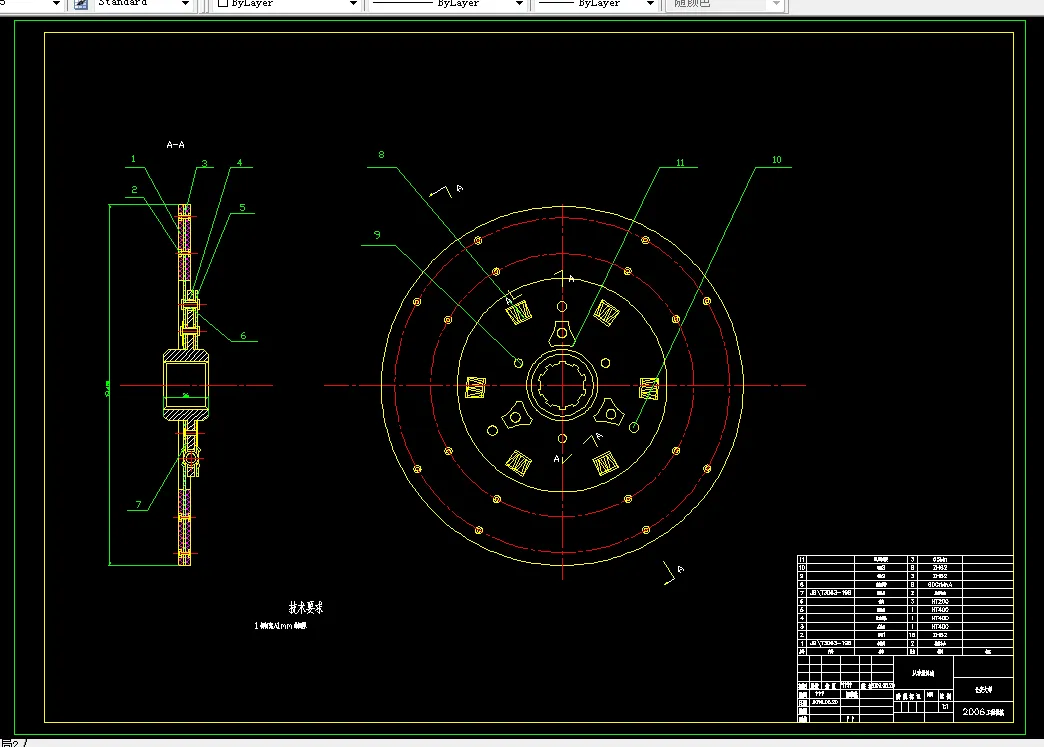Select part callout number 6 in the section view
Screen dimensions: 1044x747
(243, 336)
